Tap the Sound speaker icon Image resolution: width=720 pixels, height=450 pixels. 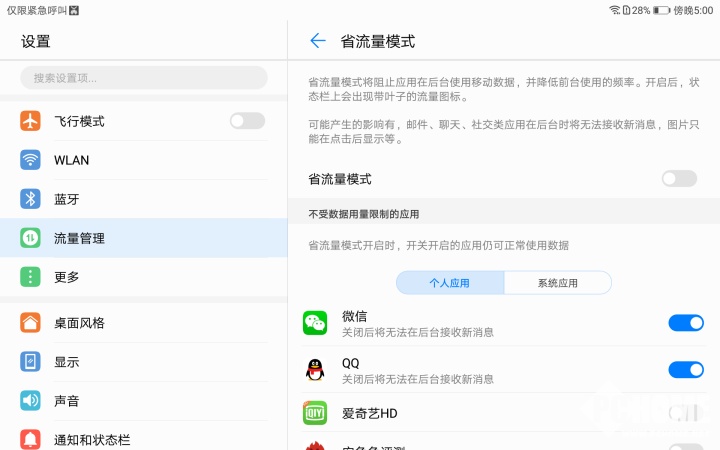click(30, 401)
